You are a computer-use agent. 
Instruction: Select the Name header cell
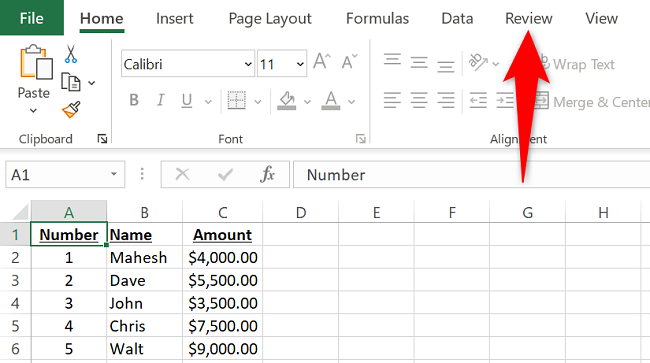click(144, 235)
